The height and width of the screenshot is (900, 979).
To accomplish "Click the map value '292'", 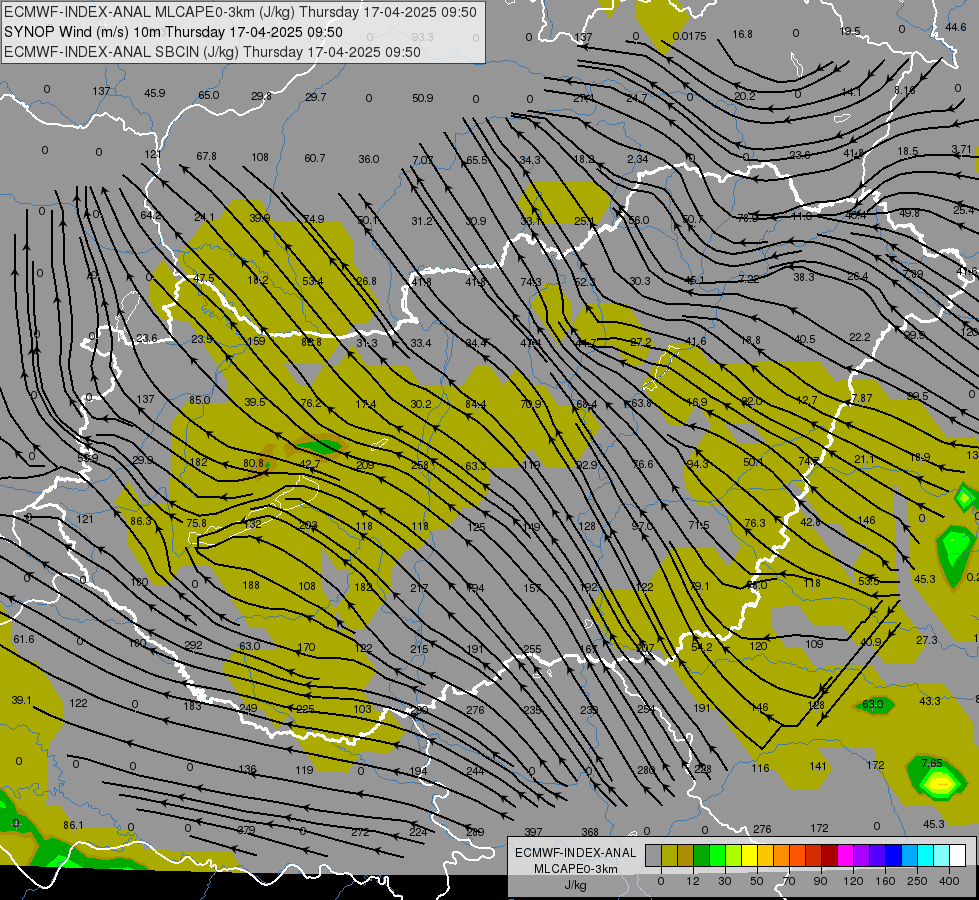I will [193, 645].
